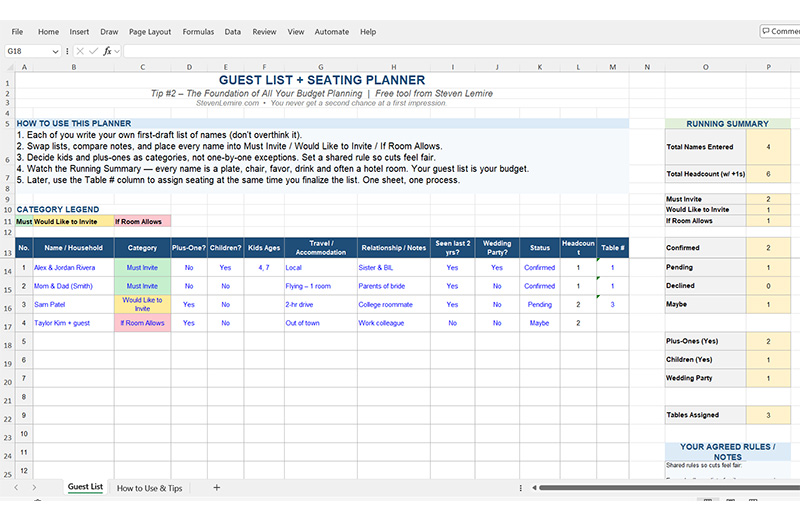The height and width of the screenshot is (520, 800).
Task: Click the HOW TO USE THIS PLANNER heading
Action: [74, 123]
